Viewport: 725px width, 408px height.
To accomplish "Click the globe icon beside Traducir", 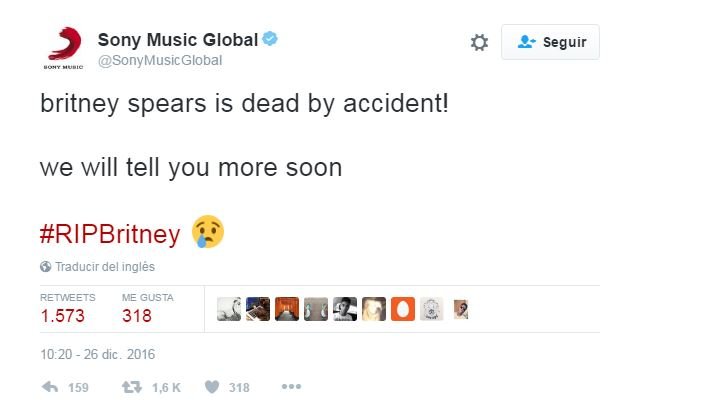I will (x=45, y=267).
